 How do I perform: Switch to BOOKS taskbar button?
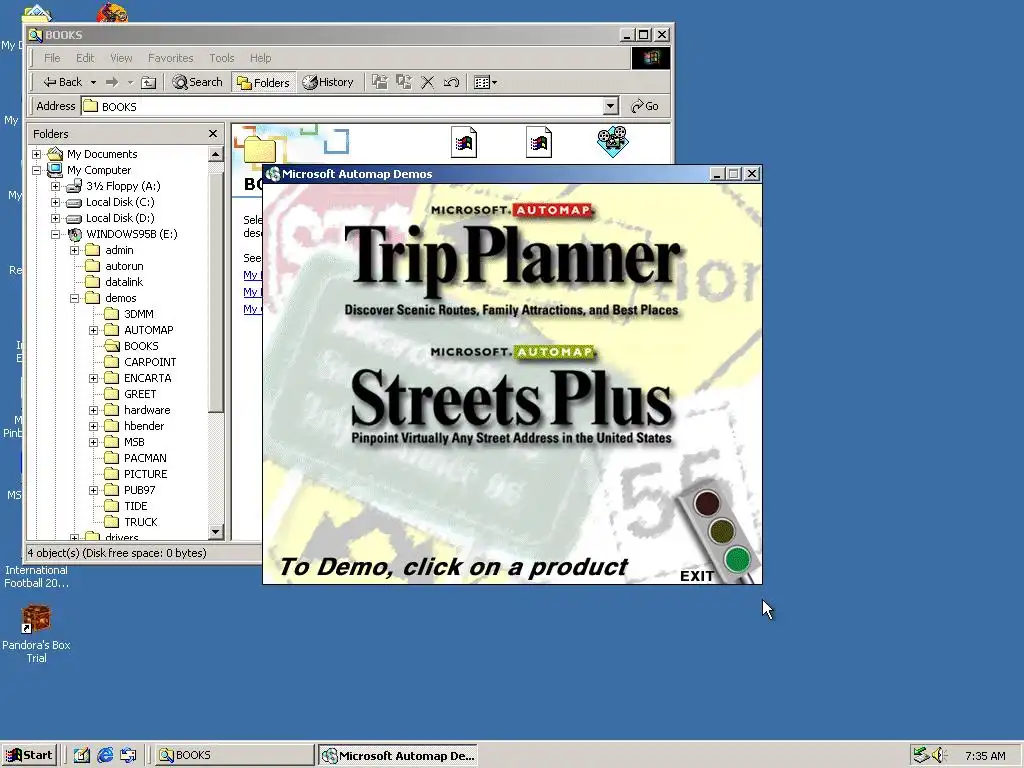(x=234, y=756)
